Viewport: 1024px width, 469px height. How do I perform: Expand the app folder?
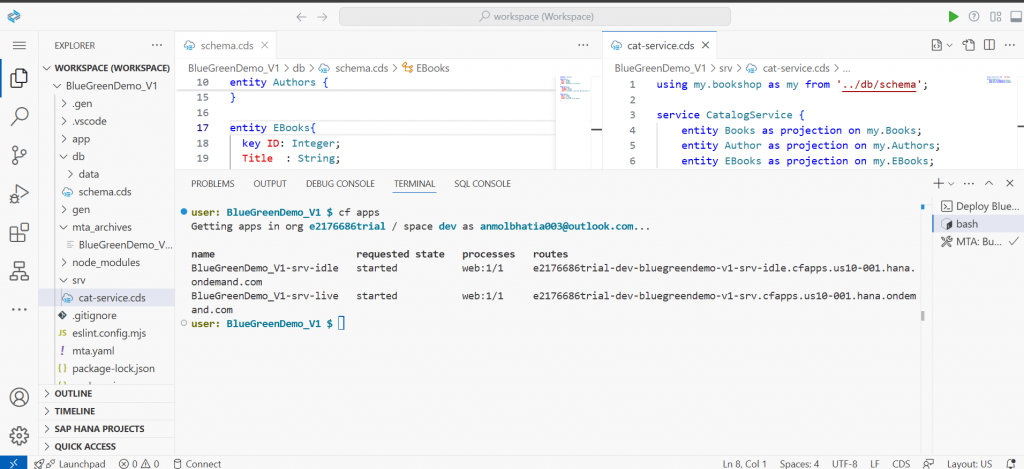click(x=107, y=138)
